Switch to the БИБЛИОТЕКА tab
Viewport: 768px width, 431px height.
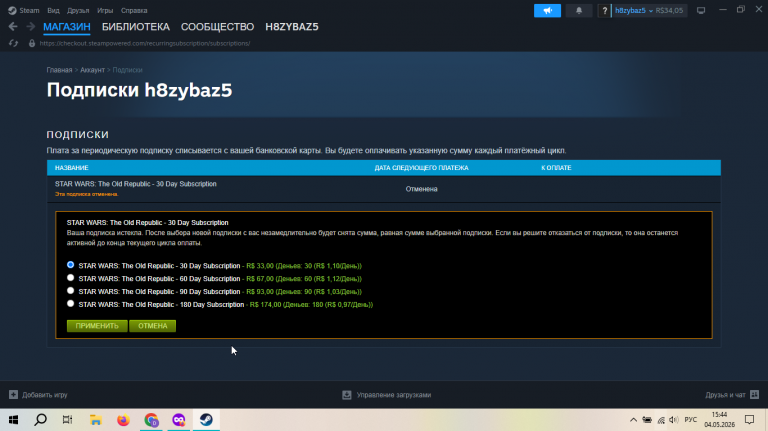tap(136, 27)
